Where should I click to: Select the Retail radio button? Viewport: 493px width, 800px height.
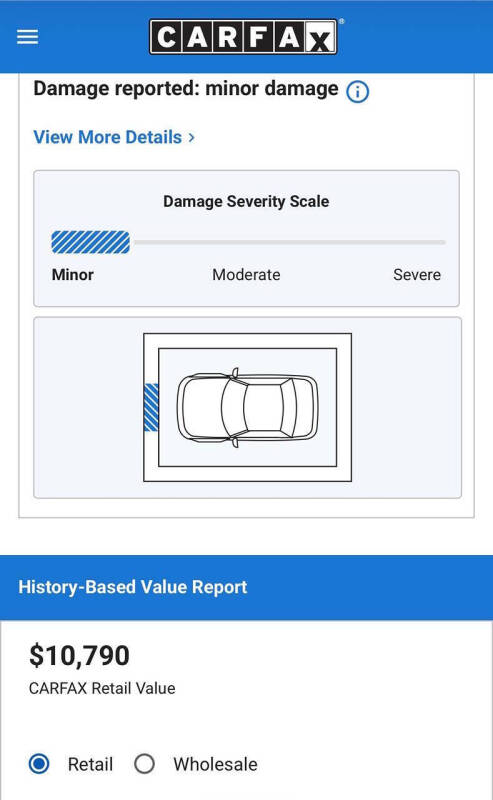(x=39, y=764)
